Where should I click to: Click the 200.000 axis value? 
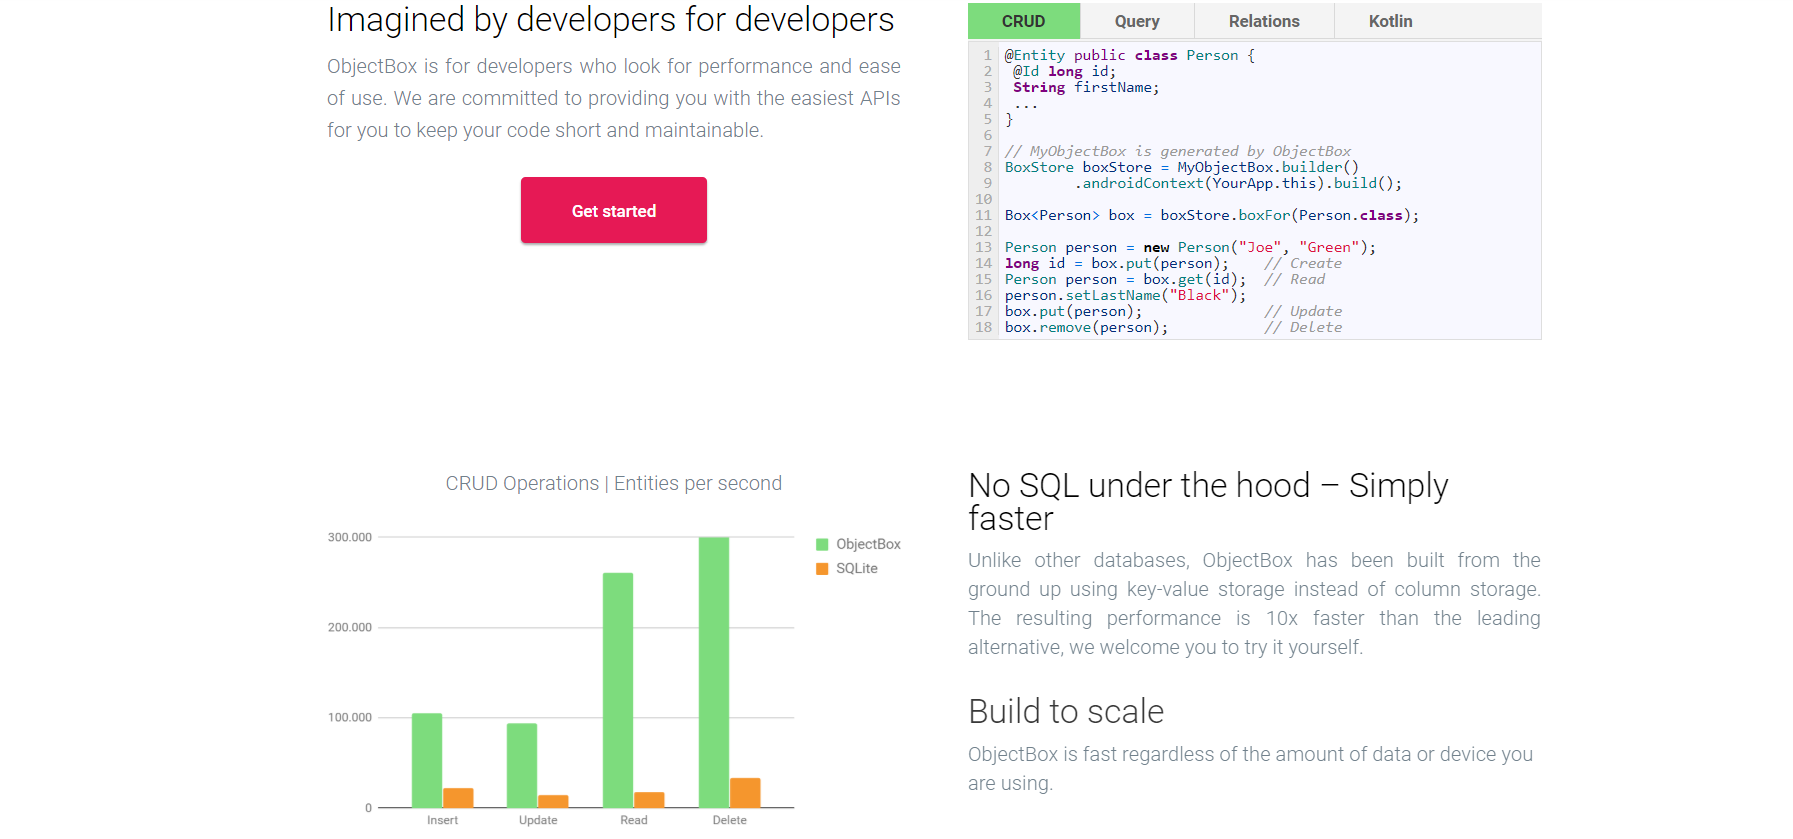349,627
